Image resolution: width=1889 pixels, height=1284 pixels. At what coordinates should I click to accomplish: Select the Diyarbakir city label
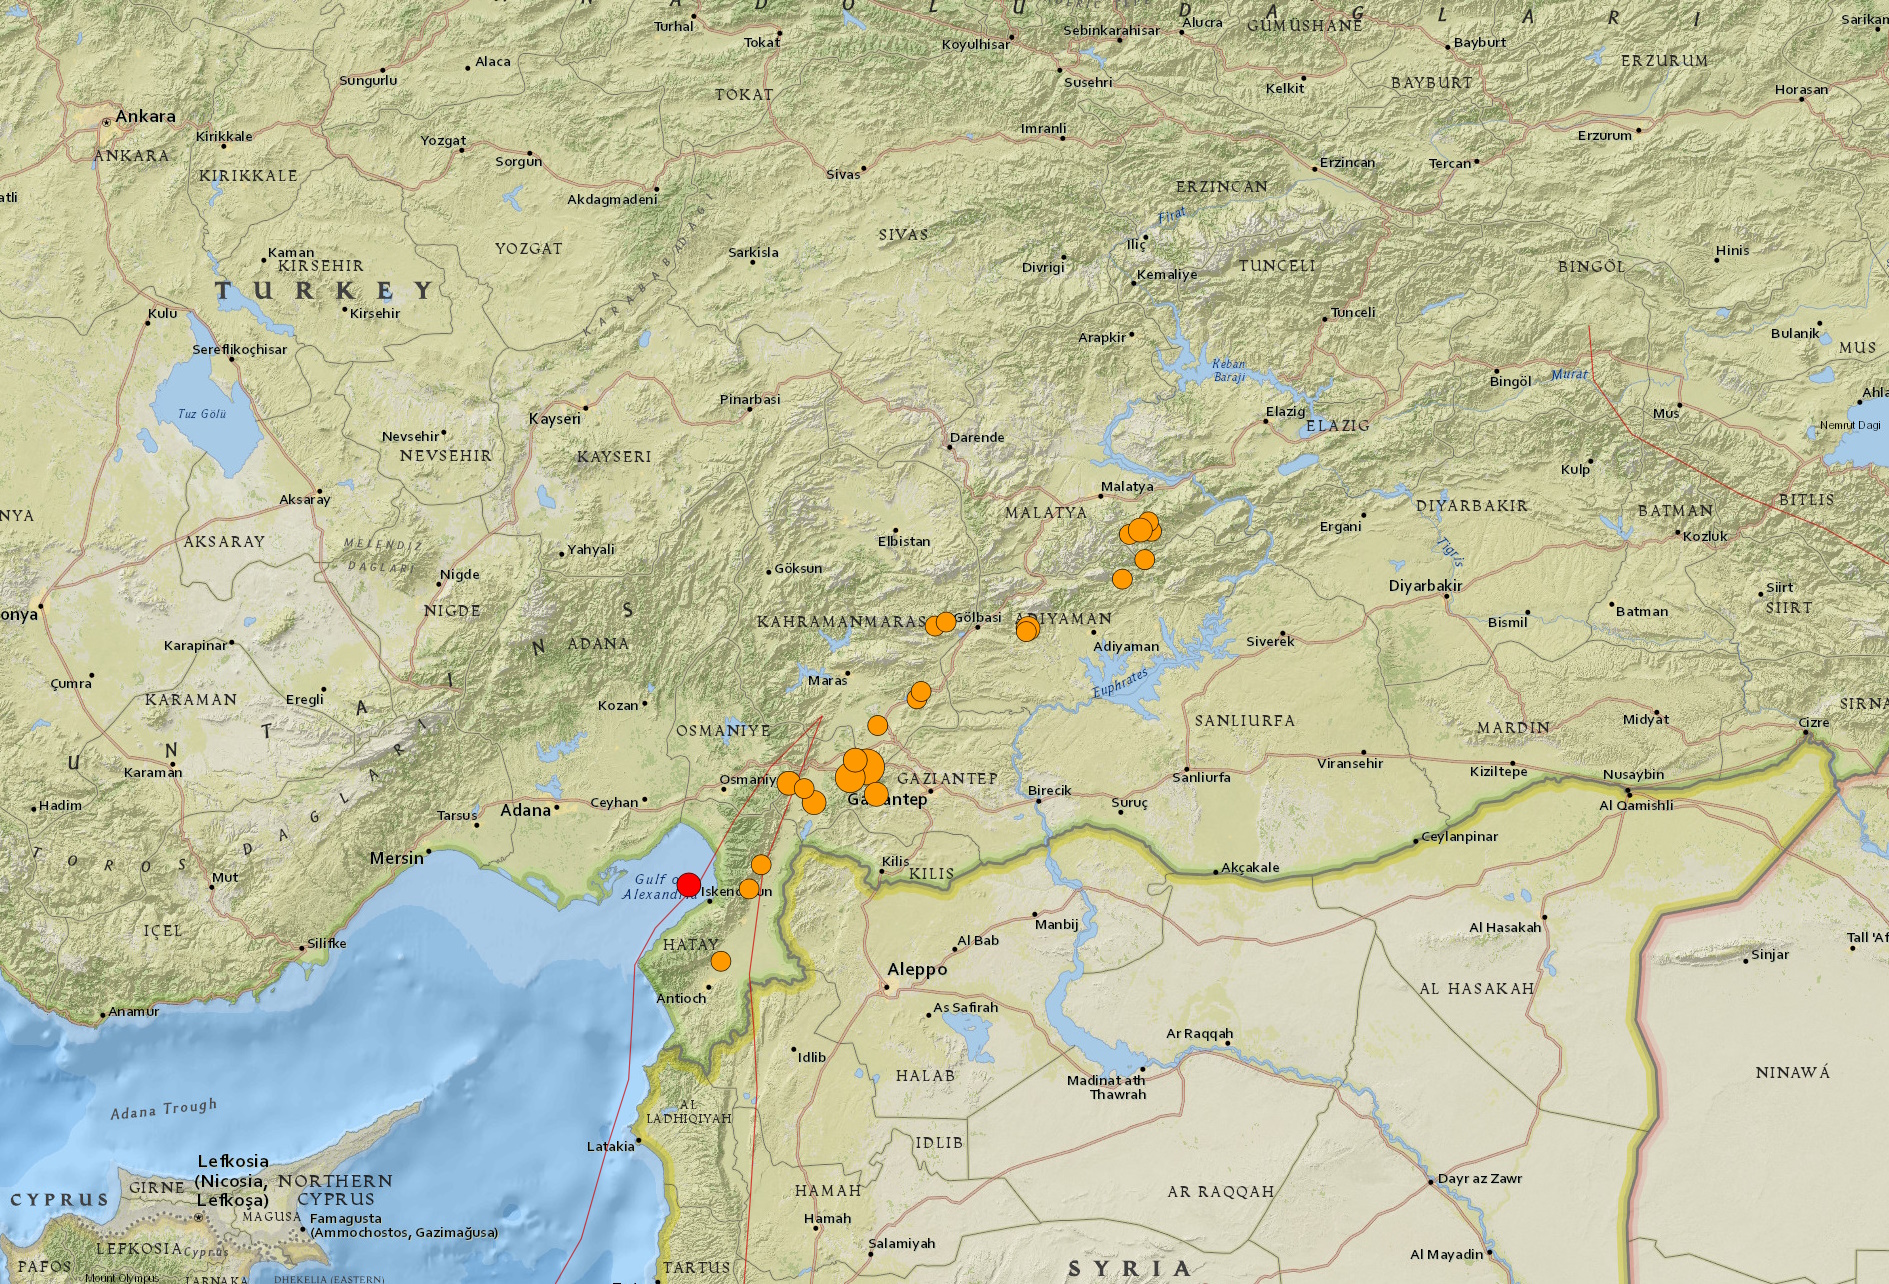[1425, 586]
